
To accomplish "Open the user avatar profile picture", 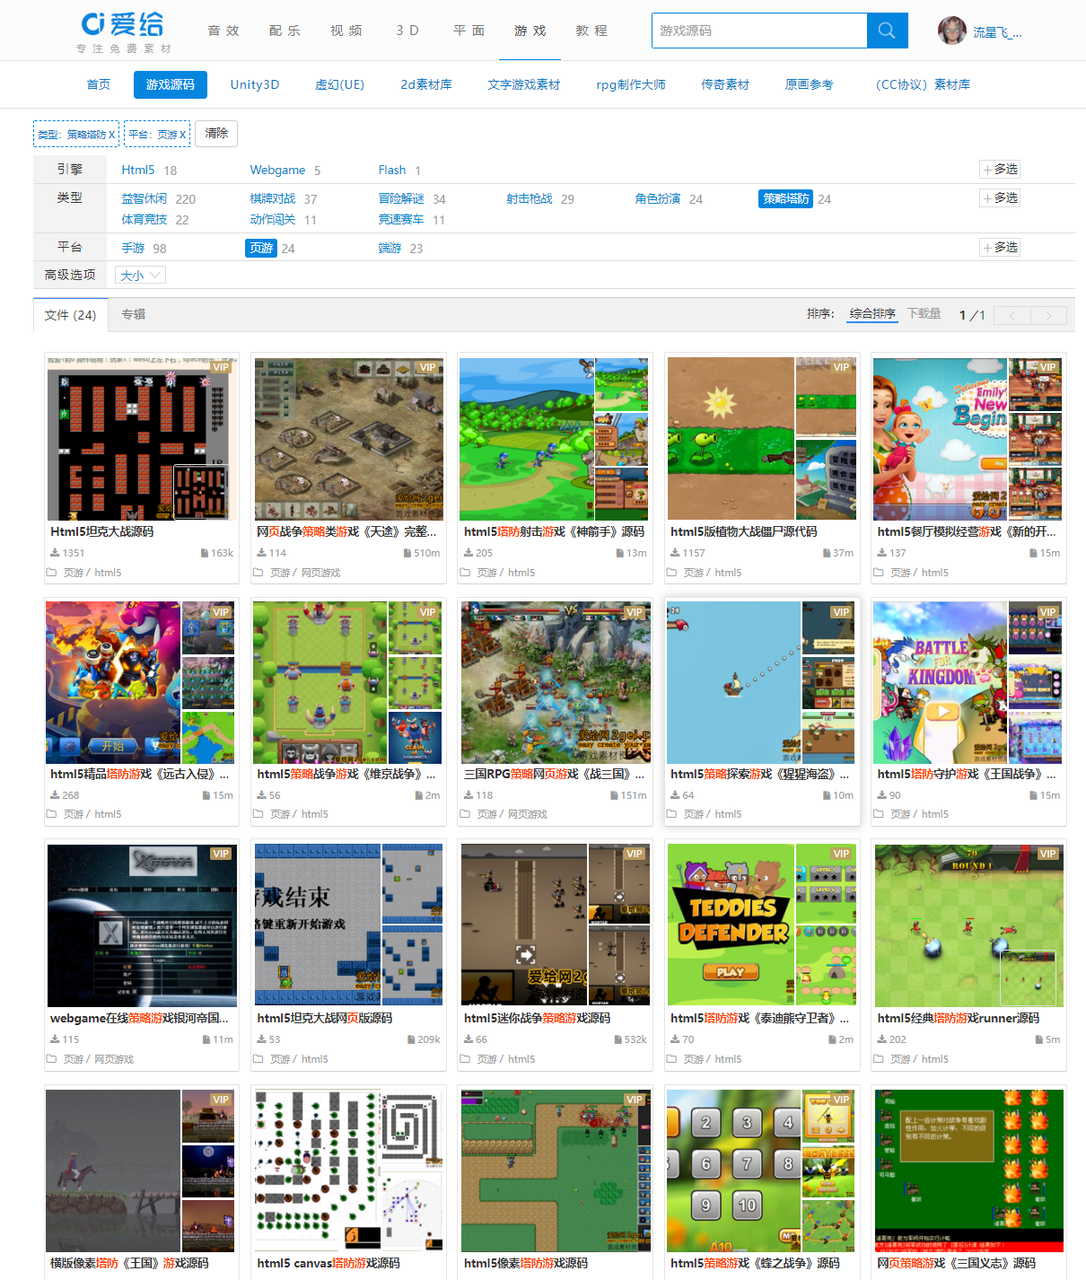I will (952, 31).
